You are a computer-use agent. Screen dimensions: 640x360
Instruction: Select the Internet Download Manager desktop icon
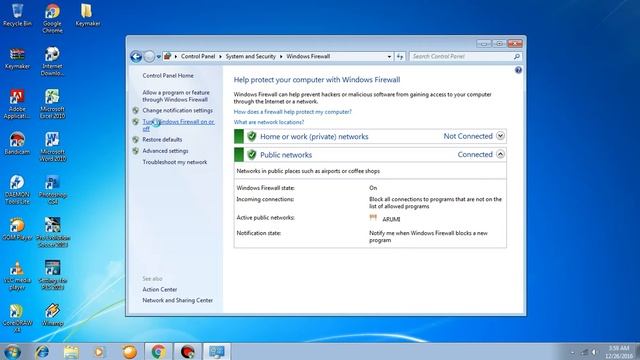[x=52, y=61]
